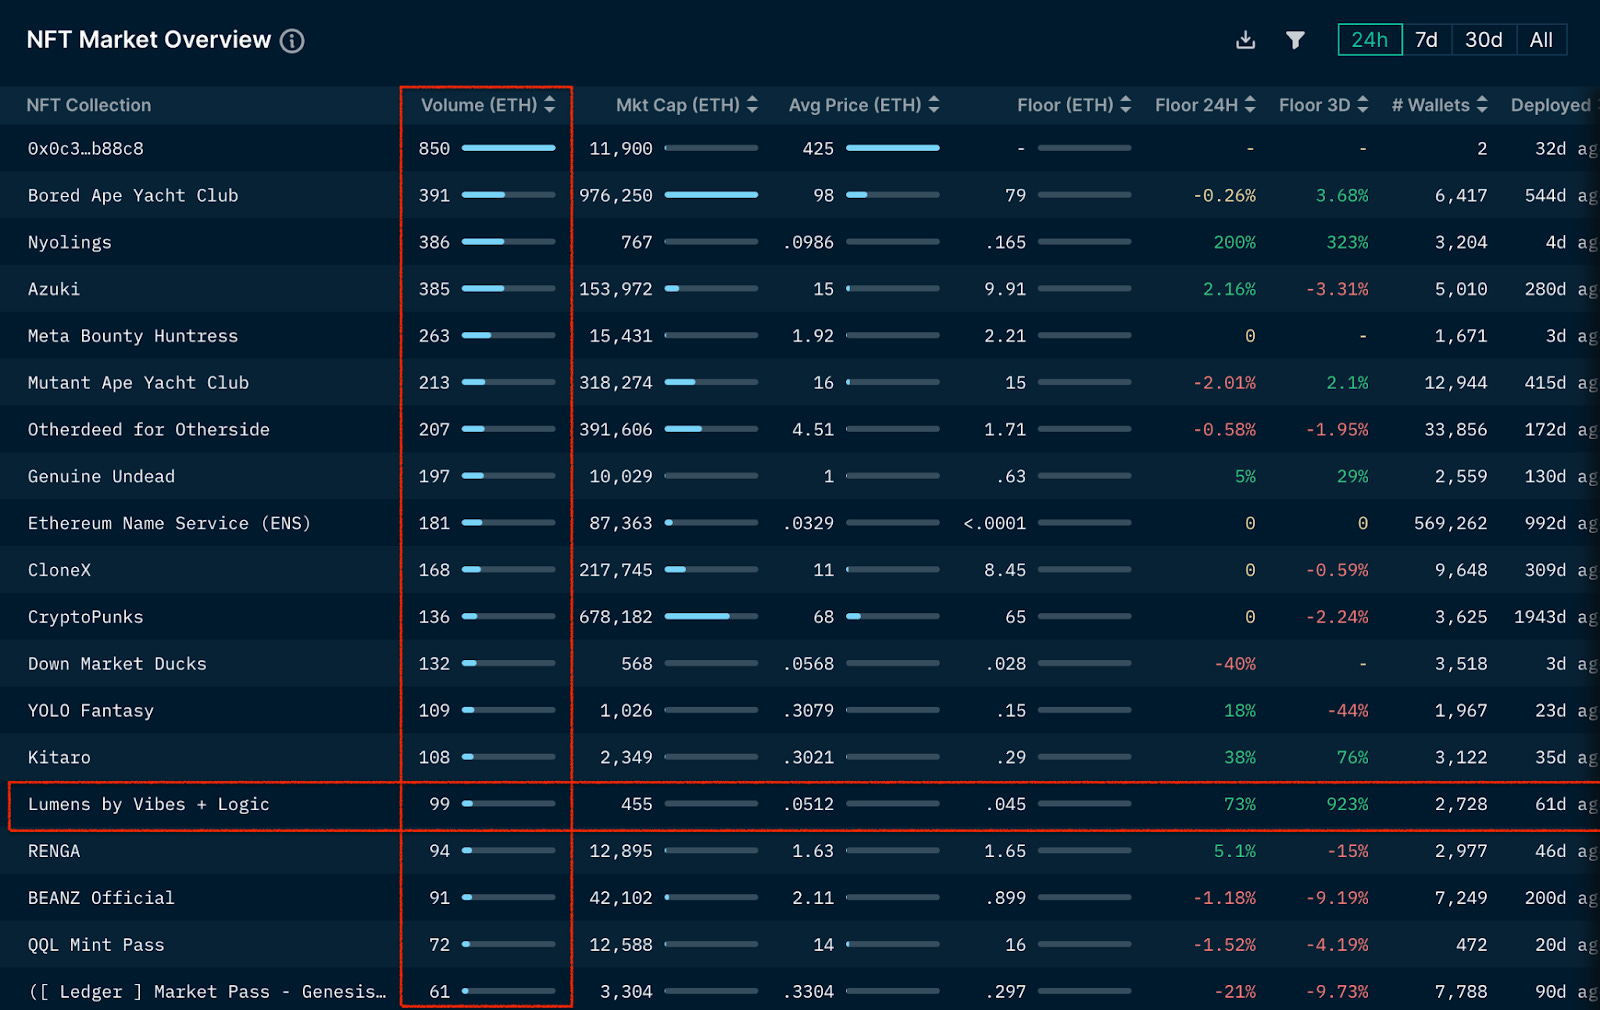The width and height of the screenshot is (1600, 1010).
Task: Sort by # Wallets column arrows
Action: coord(1482,105)
